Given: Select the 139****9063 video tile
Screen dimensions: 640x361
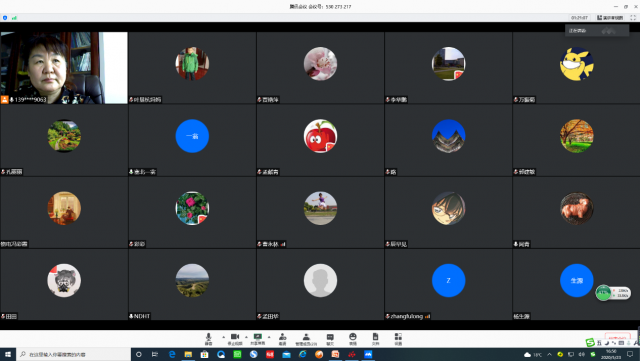Looking at the screenshot, I should pos(64,68).
